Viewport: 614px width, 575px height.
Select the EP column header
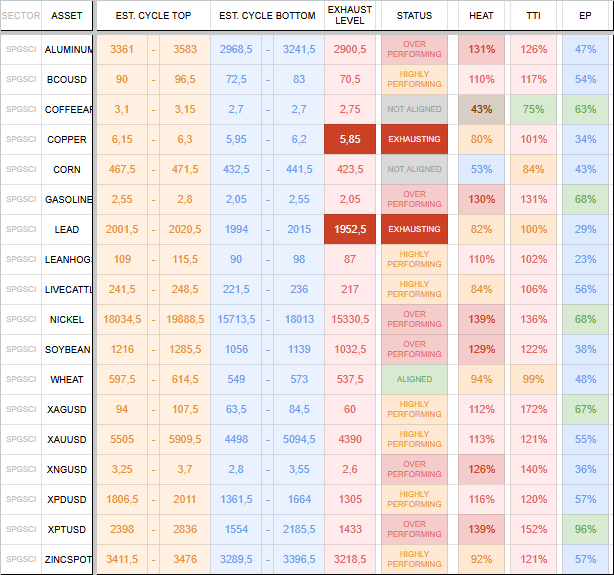coord(585,16)
